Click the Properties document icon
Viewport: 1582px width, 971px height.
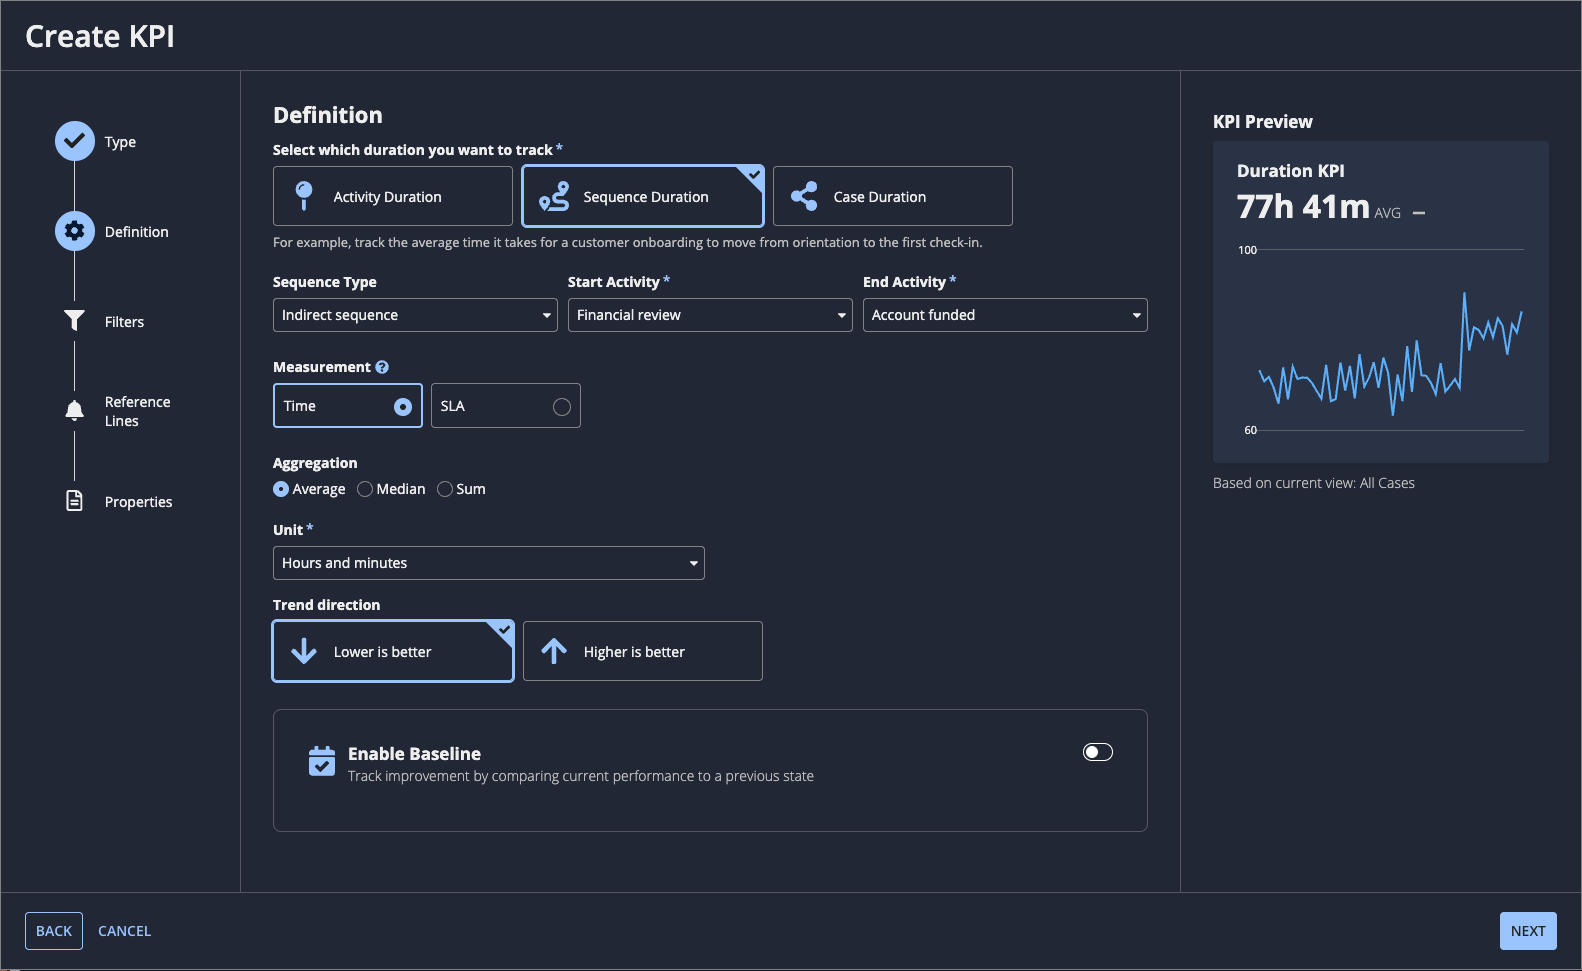(74, 500)
